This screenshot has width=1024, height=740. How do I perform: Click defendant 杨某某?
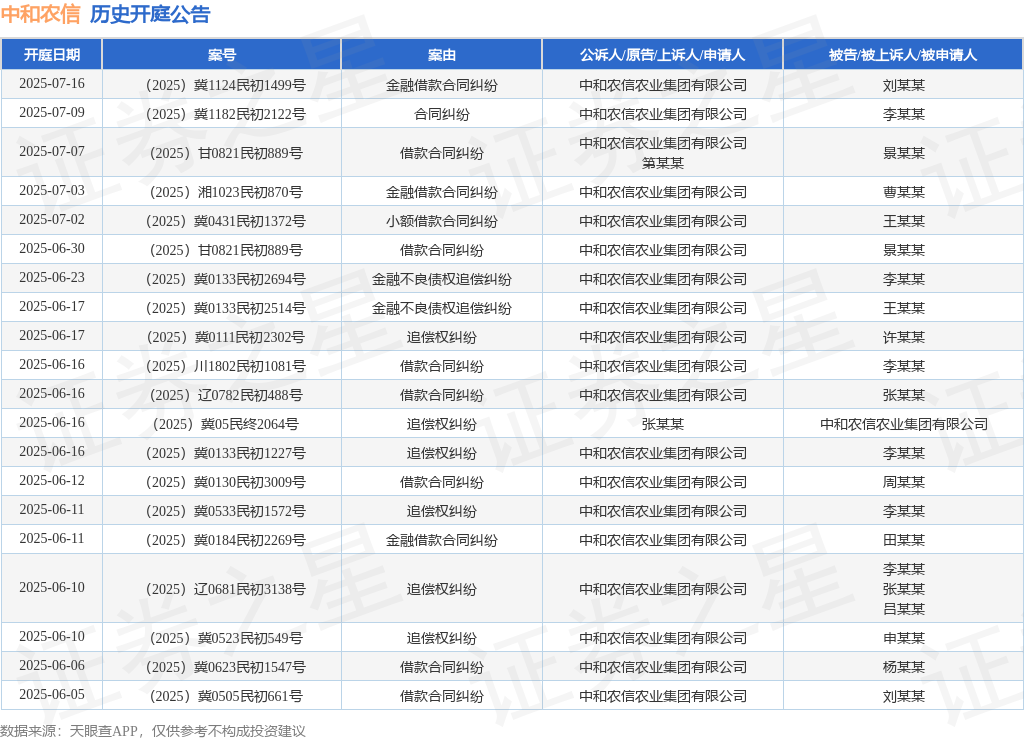[904, 667]
